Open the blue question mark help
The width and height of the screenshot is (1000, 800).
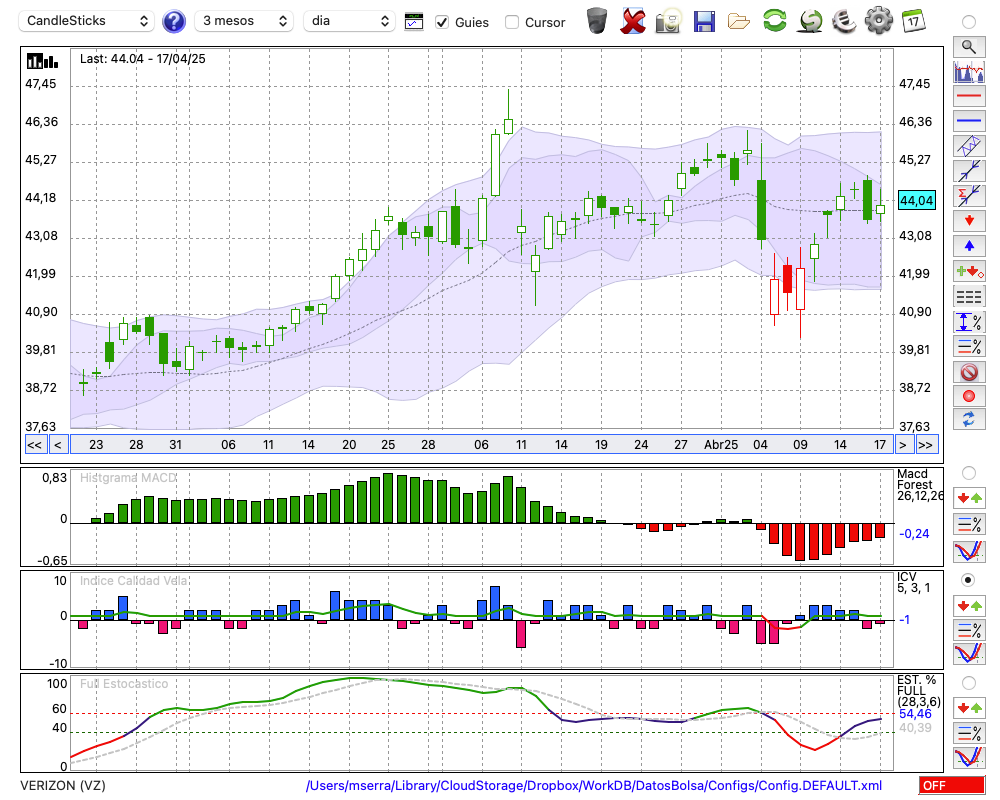point(173,22)
